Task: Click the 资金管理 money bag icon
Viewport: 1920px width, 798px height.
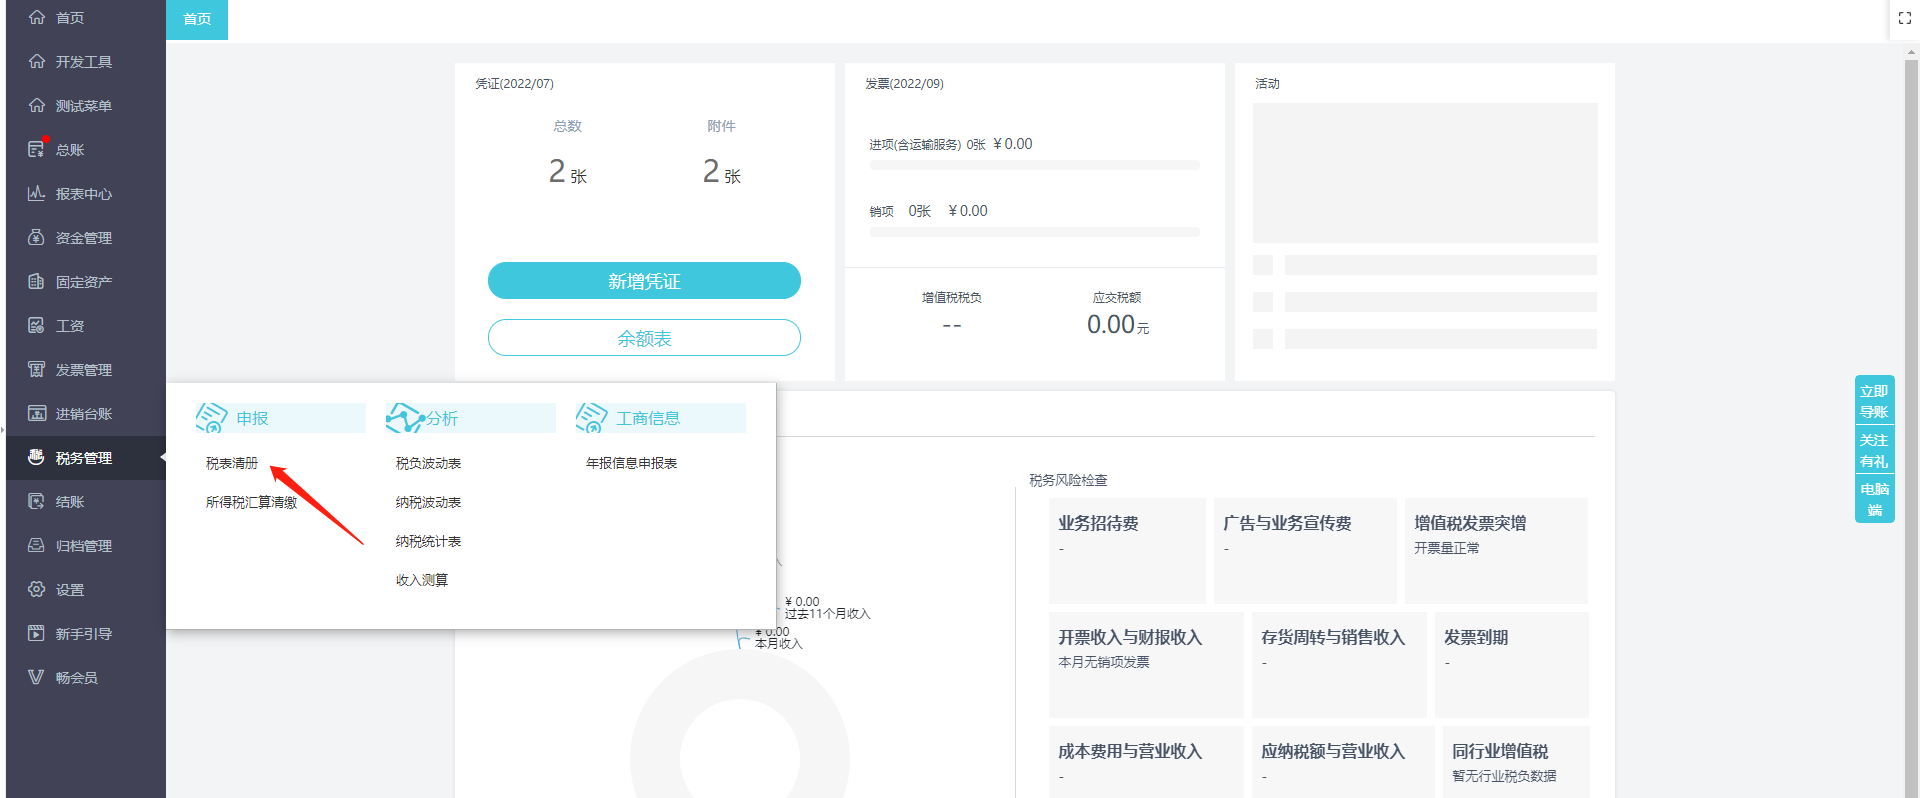Action: (36, 237)
